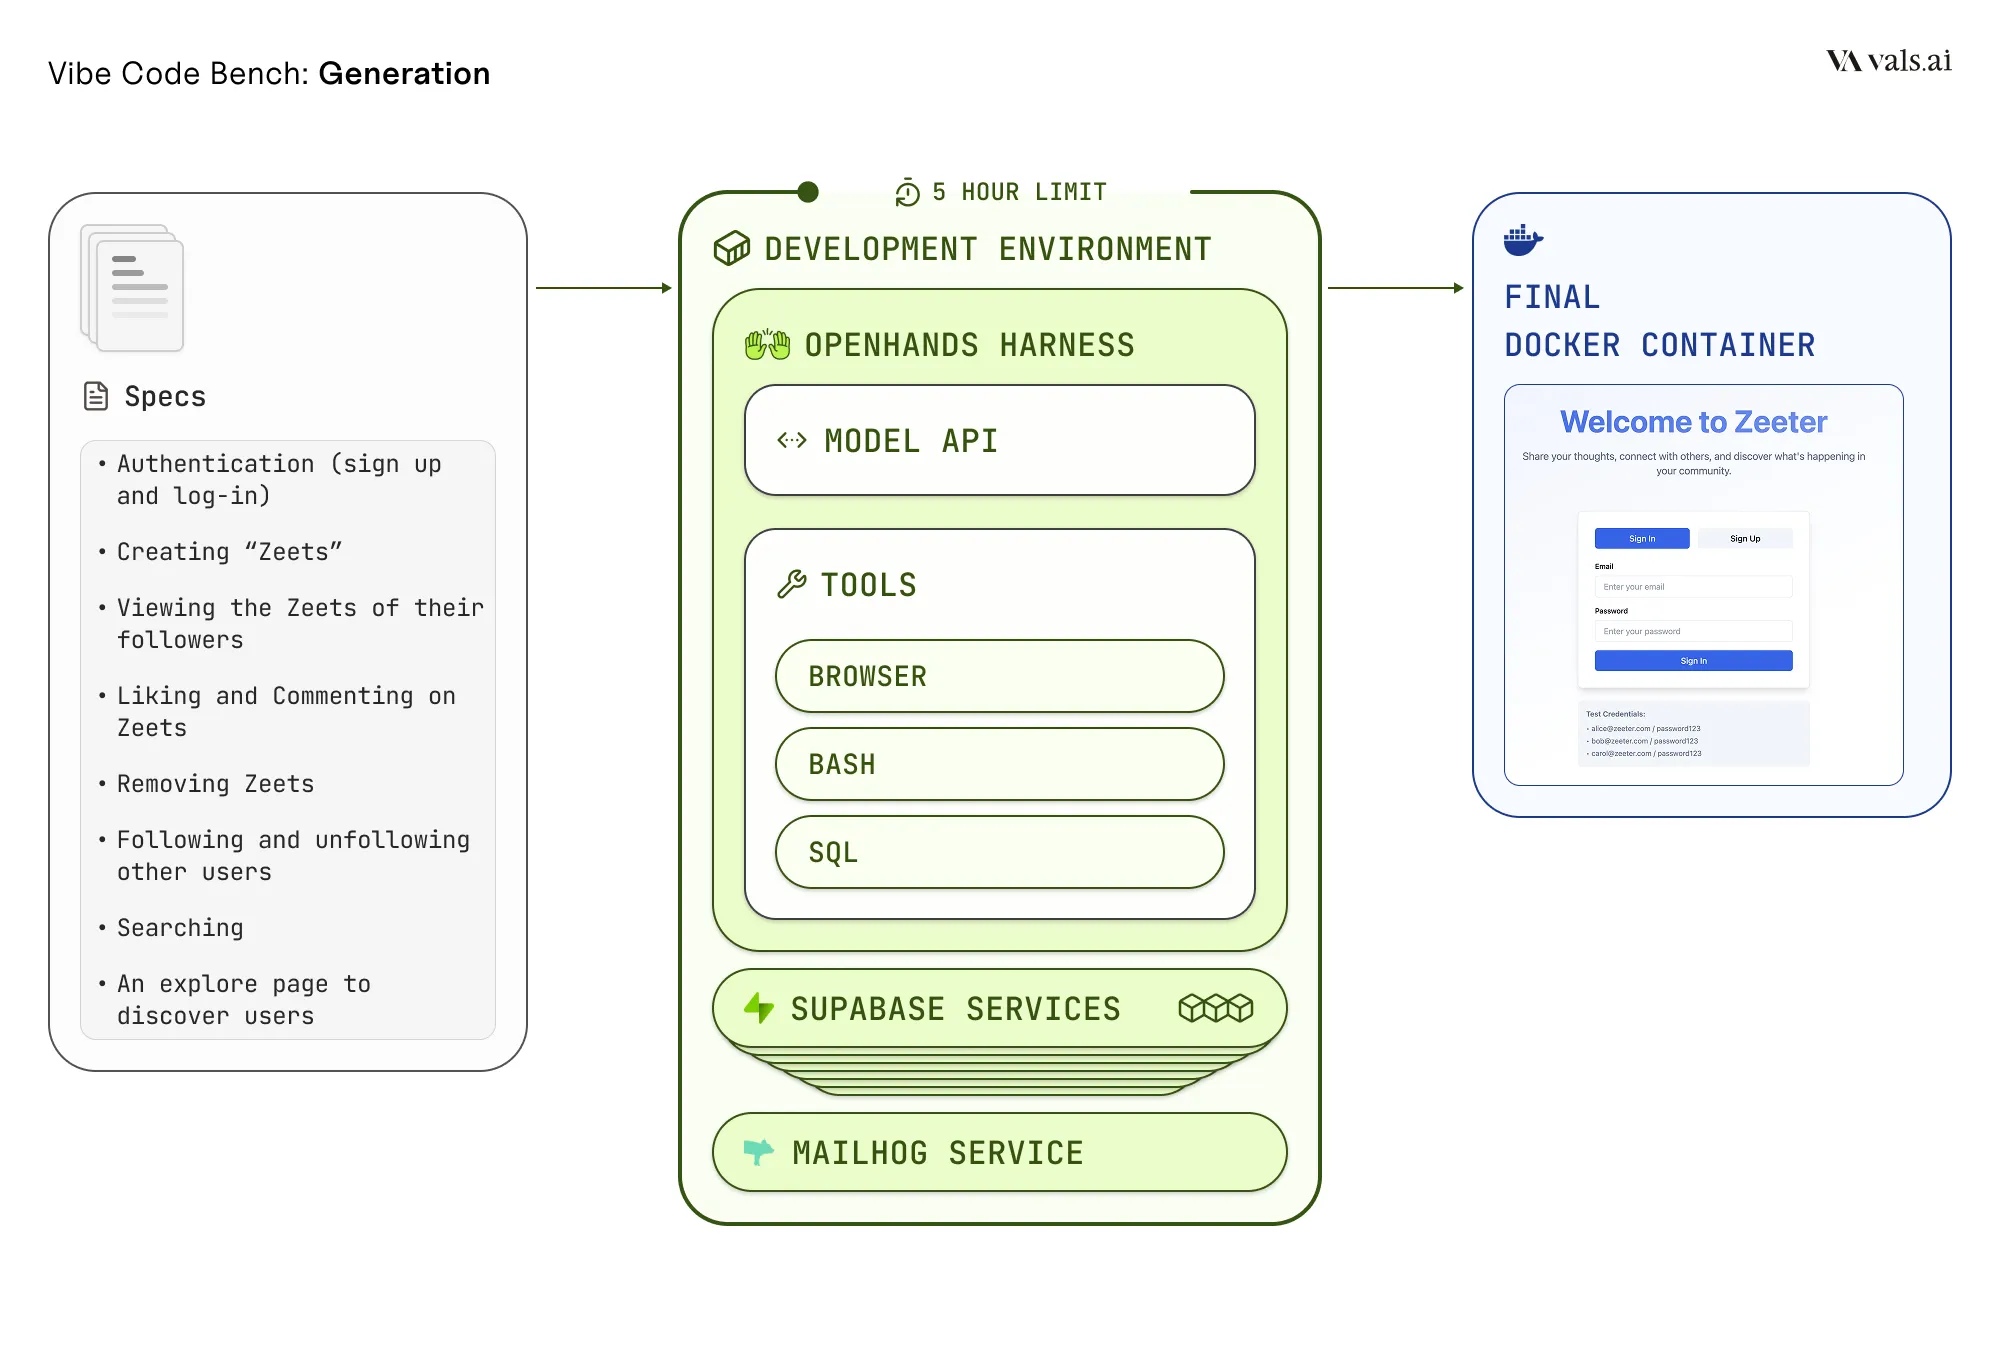2000x1352 pixels.
Task: Click the pig icon on MAILHOG SERVICE
Action: [758, 1152]
